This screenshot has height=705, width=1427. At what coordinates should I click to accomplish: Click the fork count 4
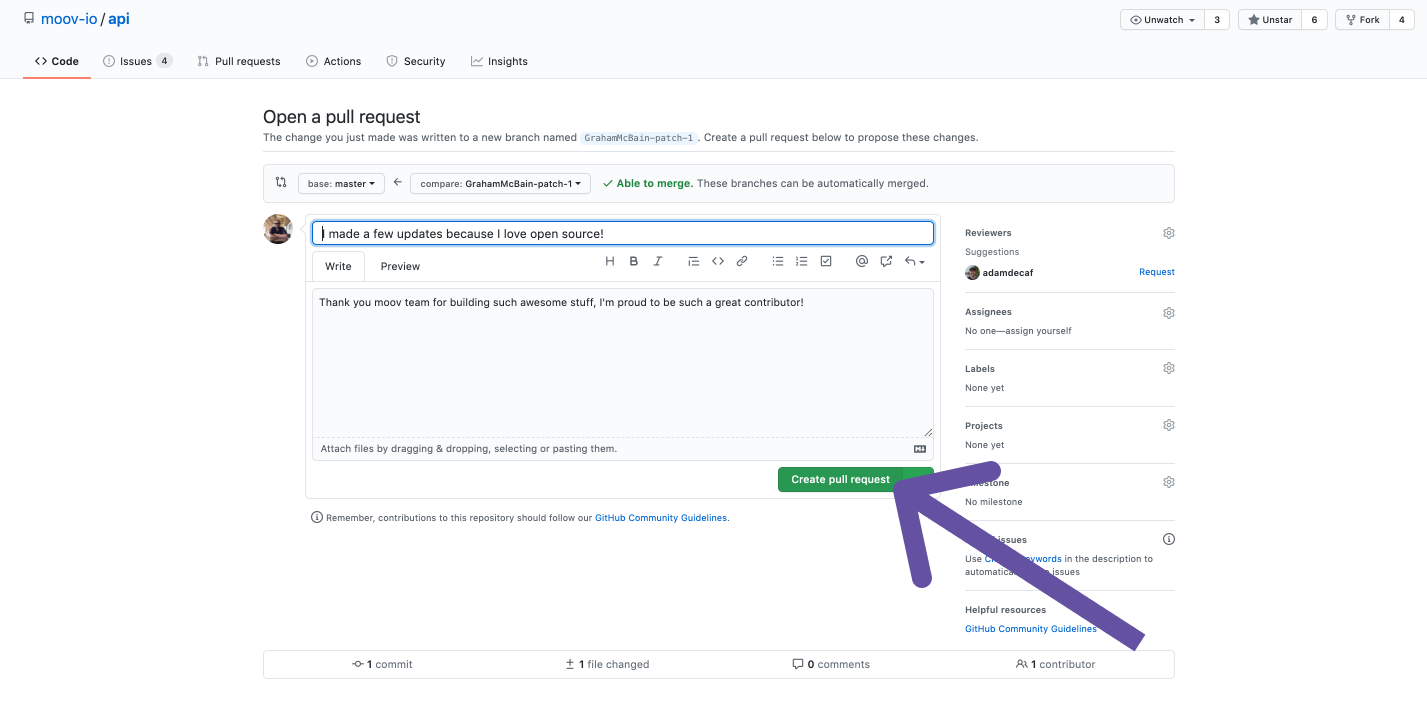[x=1402, y=20]
